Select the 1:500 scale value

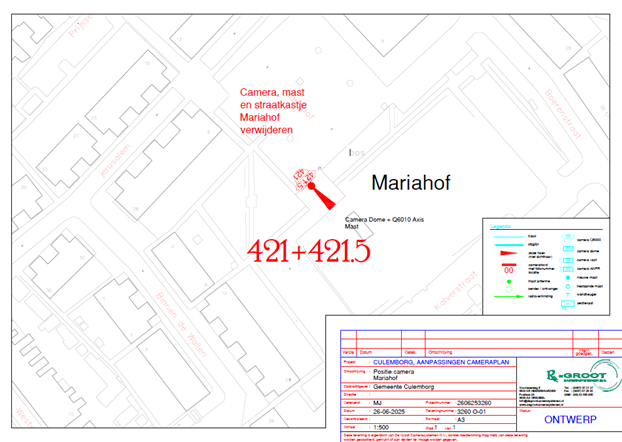383,428
